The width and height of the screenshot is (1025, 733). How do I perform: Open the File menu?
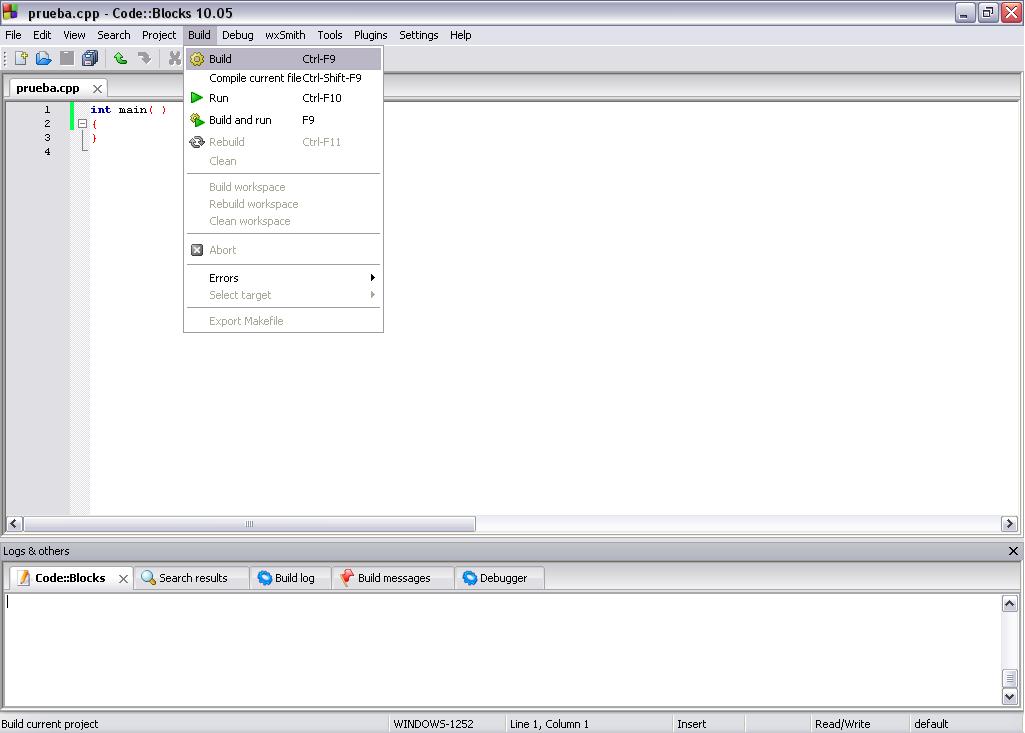[x=13, y=35]
